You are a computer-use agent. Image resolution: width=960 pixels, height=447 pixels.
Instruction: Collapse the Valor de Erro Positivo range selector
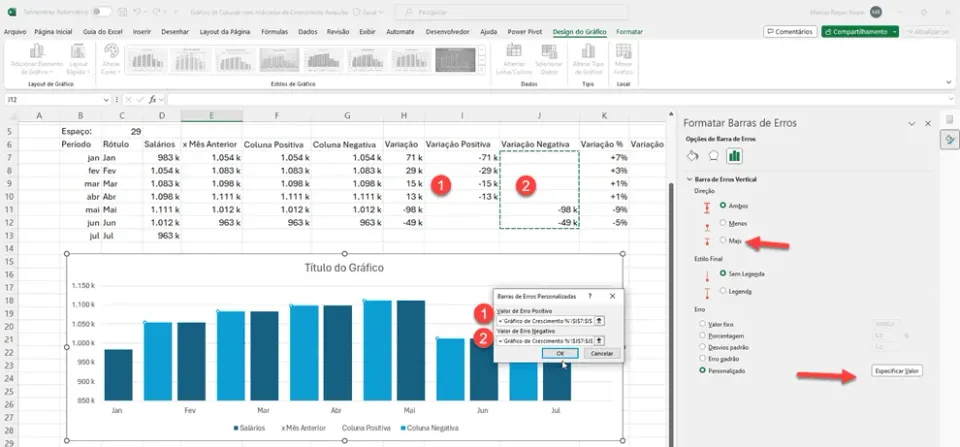click(599, 320)
